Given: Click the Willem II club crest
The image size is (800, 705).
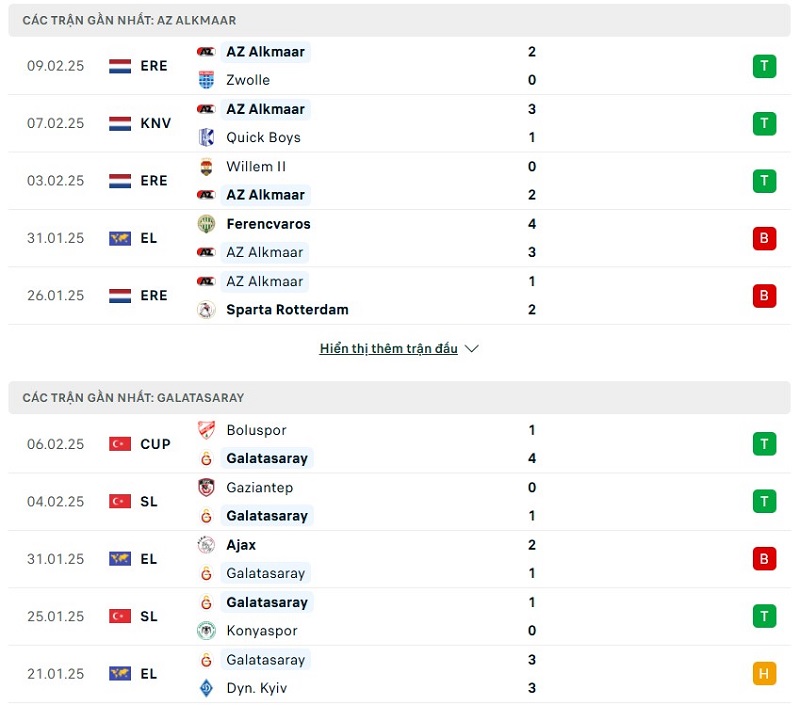Looking at the screenshot, I should pyautogui.click(x=206, y=167).
